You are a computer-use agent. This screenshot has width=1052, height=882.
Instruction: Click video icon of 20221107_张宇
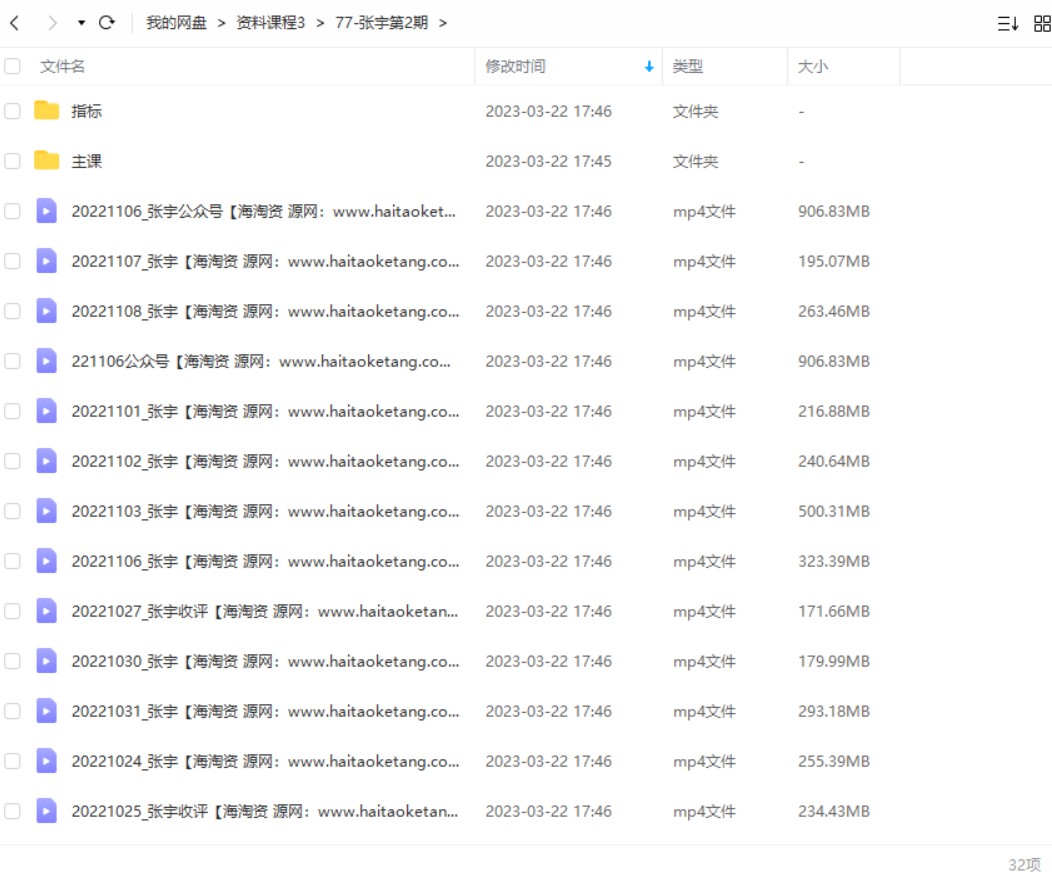46,262
